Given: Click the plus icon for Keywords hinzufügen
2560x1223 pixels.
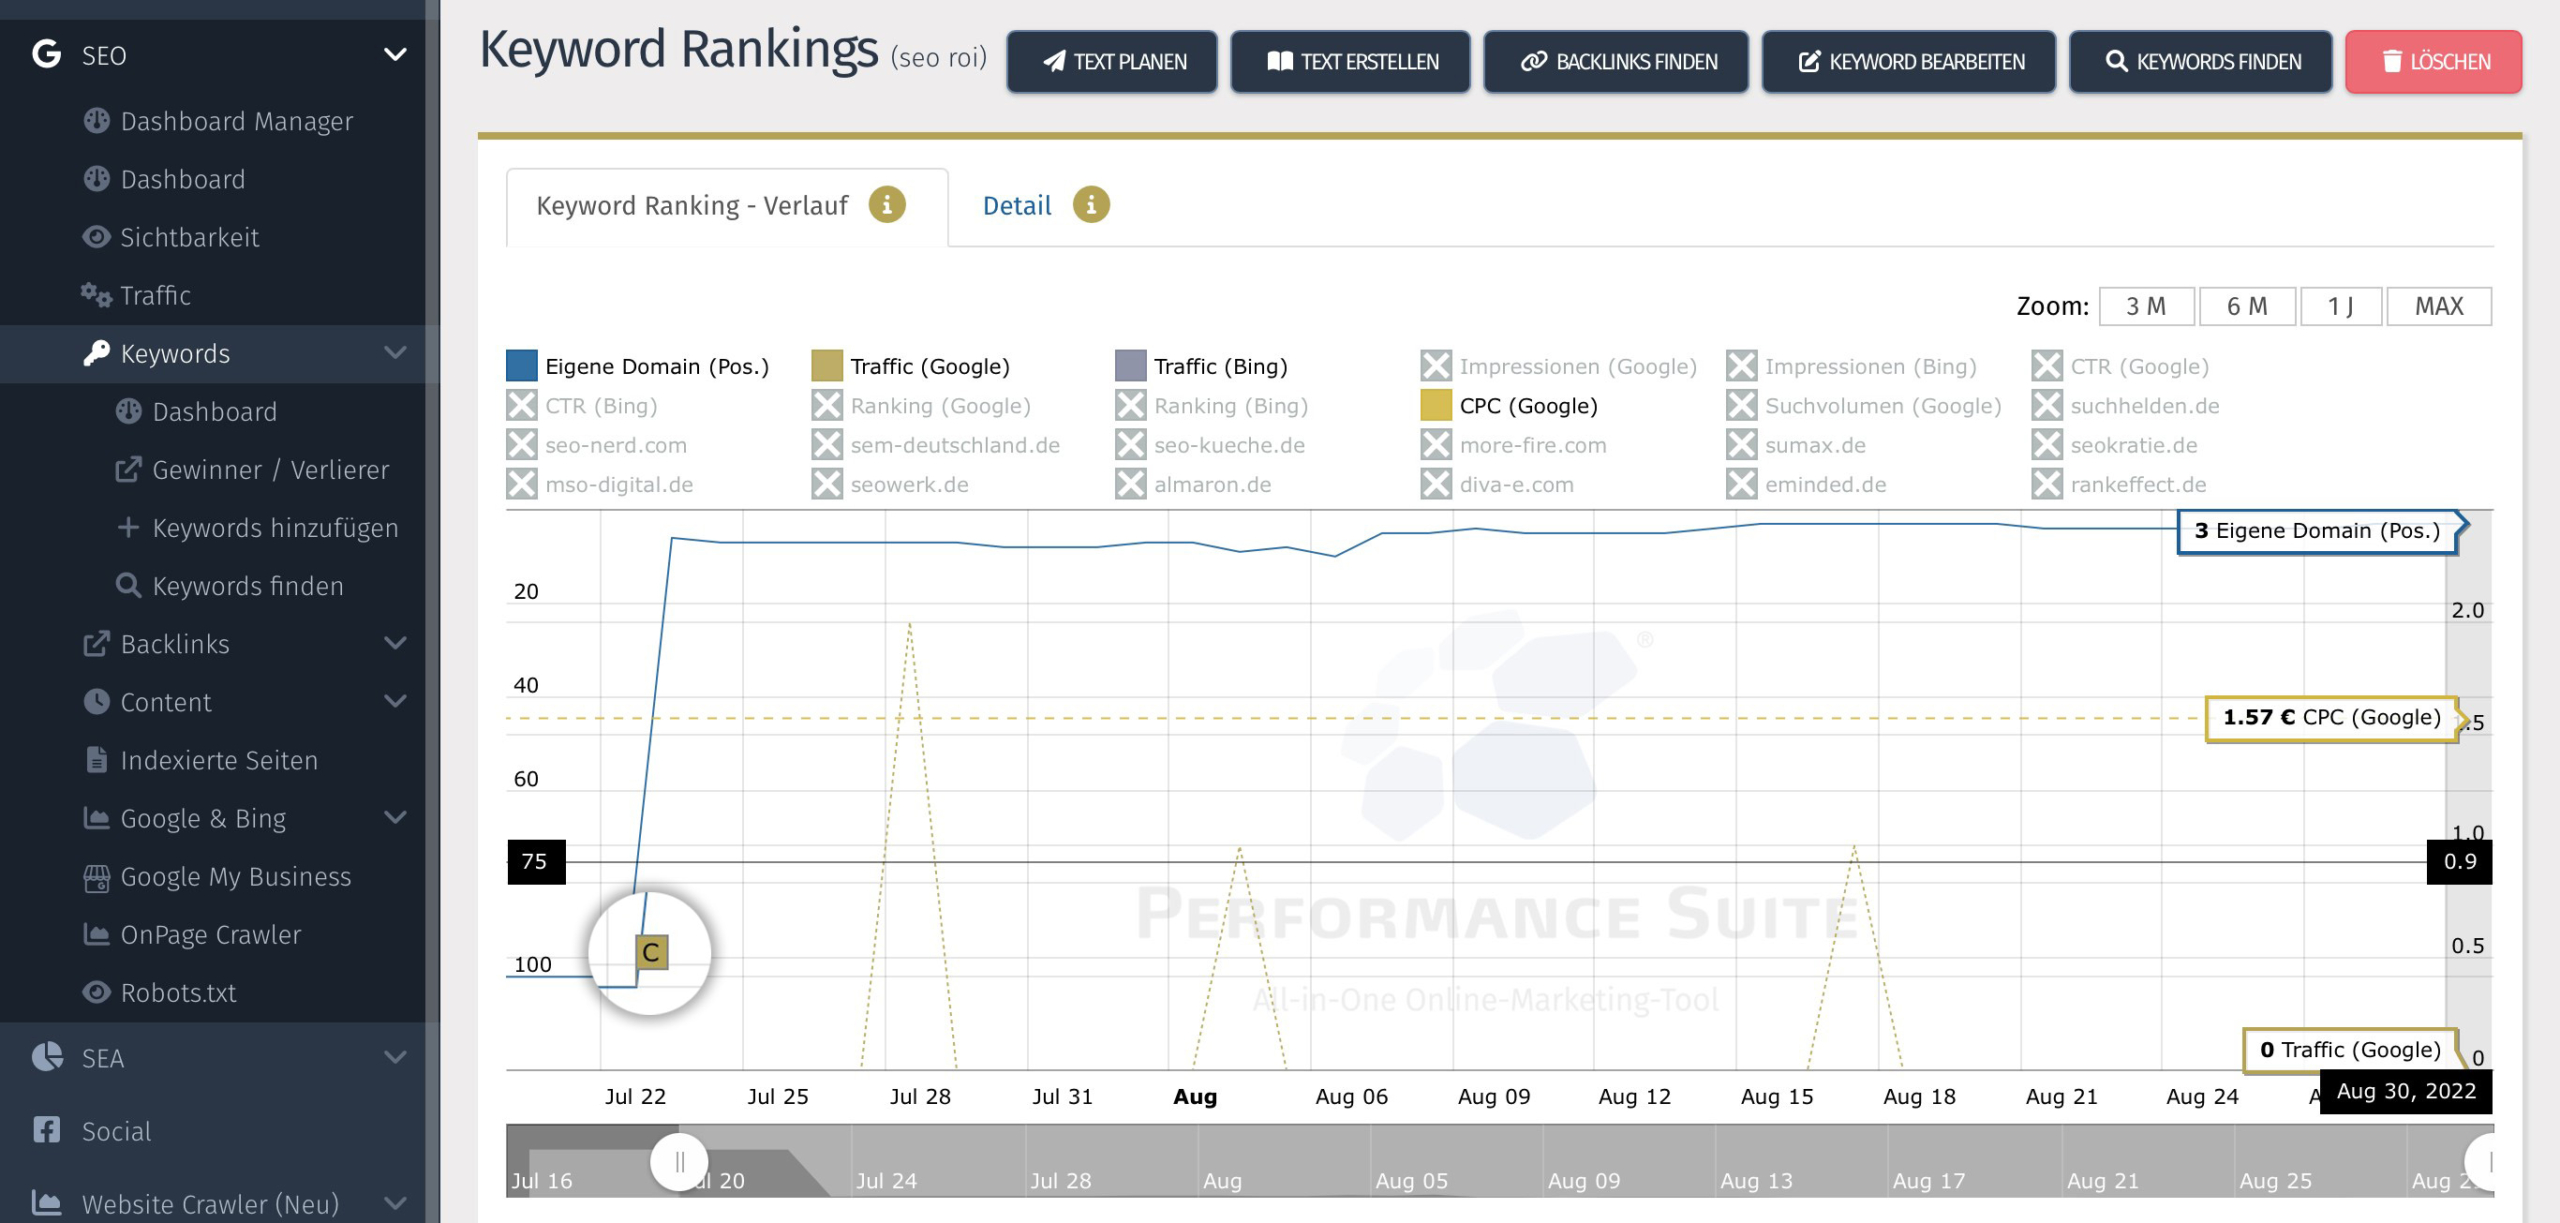Looking at the screenshot, I should click(x=128, y=527).
